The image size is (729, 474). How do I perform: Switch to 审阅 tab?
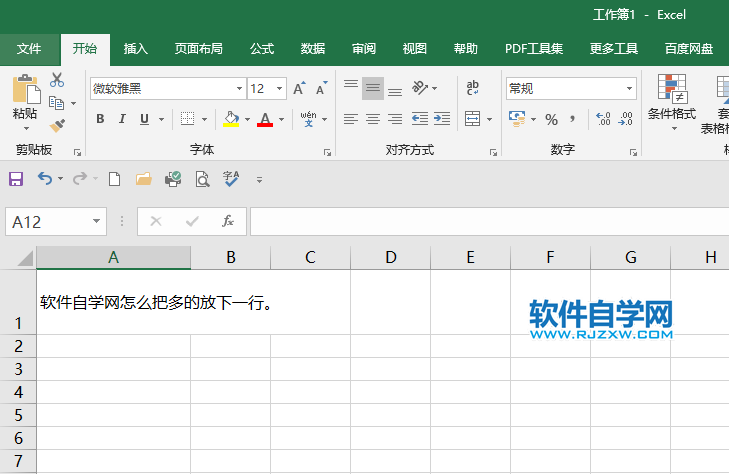(364, 49)
